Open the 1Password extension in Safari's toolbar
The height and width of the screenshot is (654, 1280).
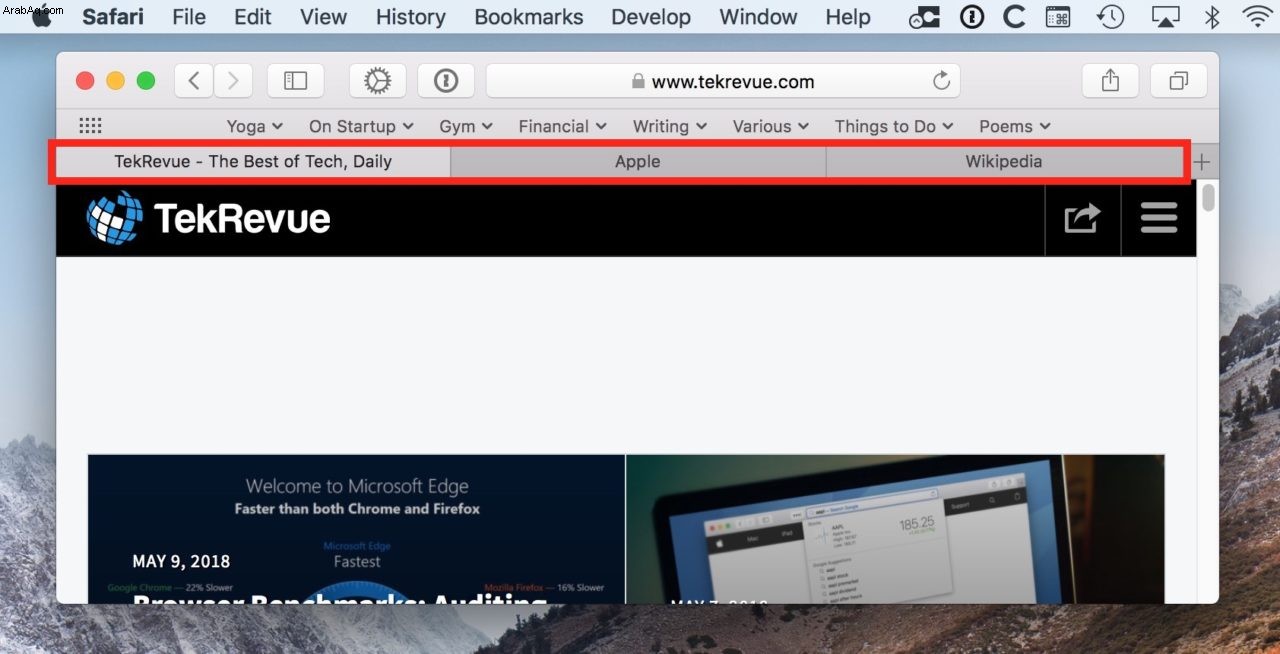pos(446,81)
